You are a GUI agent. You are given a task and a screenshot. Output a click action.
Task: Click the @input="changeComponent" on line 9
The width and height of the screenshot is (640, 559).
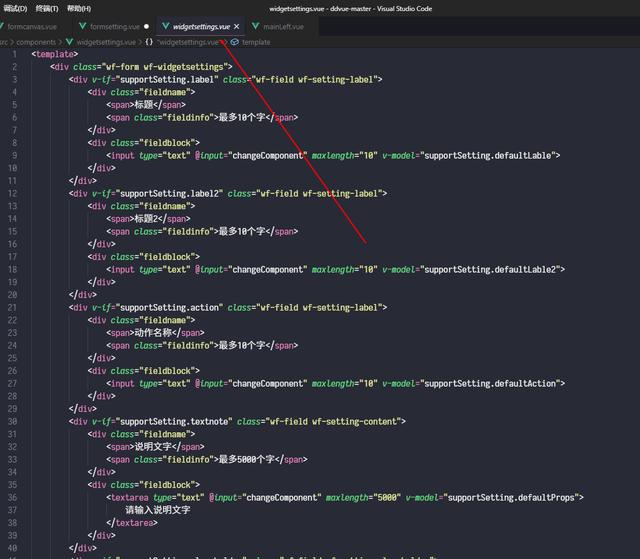(251, 155)
